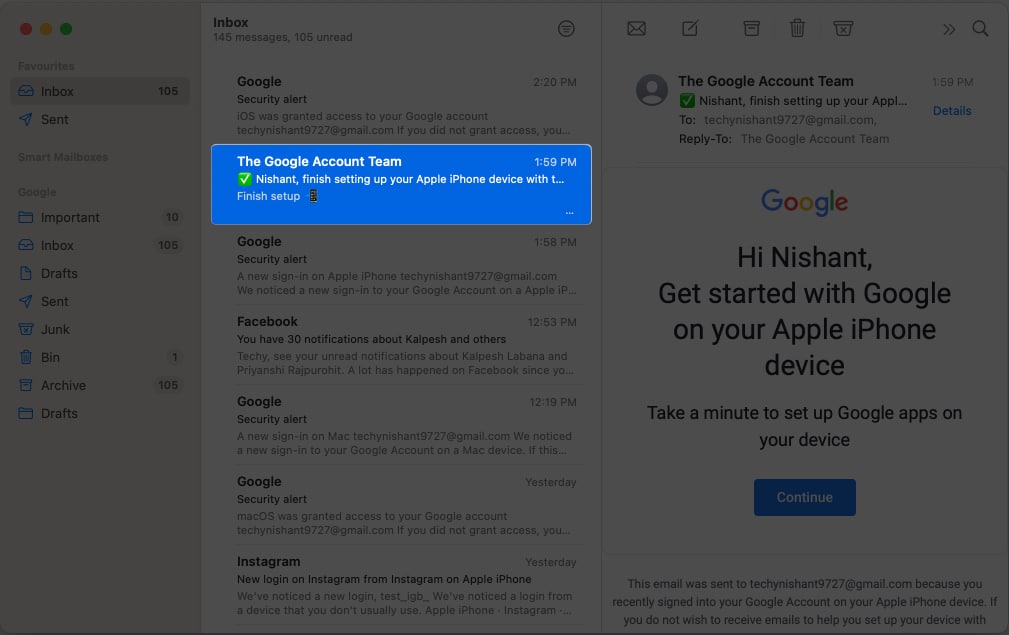Click the Favourites Sent paper plane icon
The width and height of the screenshot is (1009, 635).
[x=26, y=120]
